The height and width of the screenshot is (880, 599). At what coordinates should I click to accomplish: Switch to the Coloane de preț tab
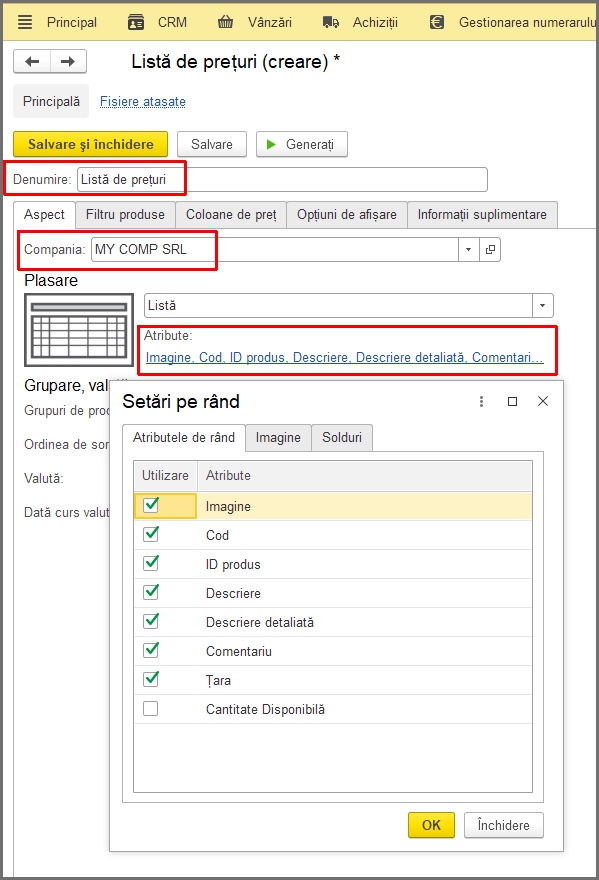coord(231,215)
